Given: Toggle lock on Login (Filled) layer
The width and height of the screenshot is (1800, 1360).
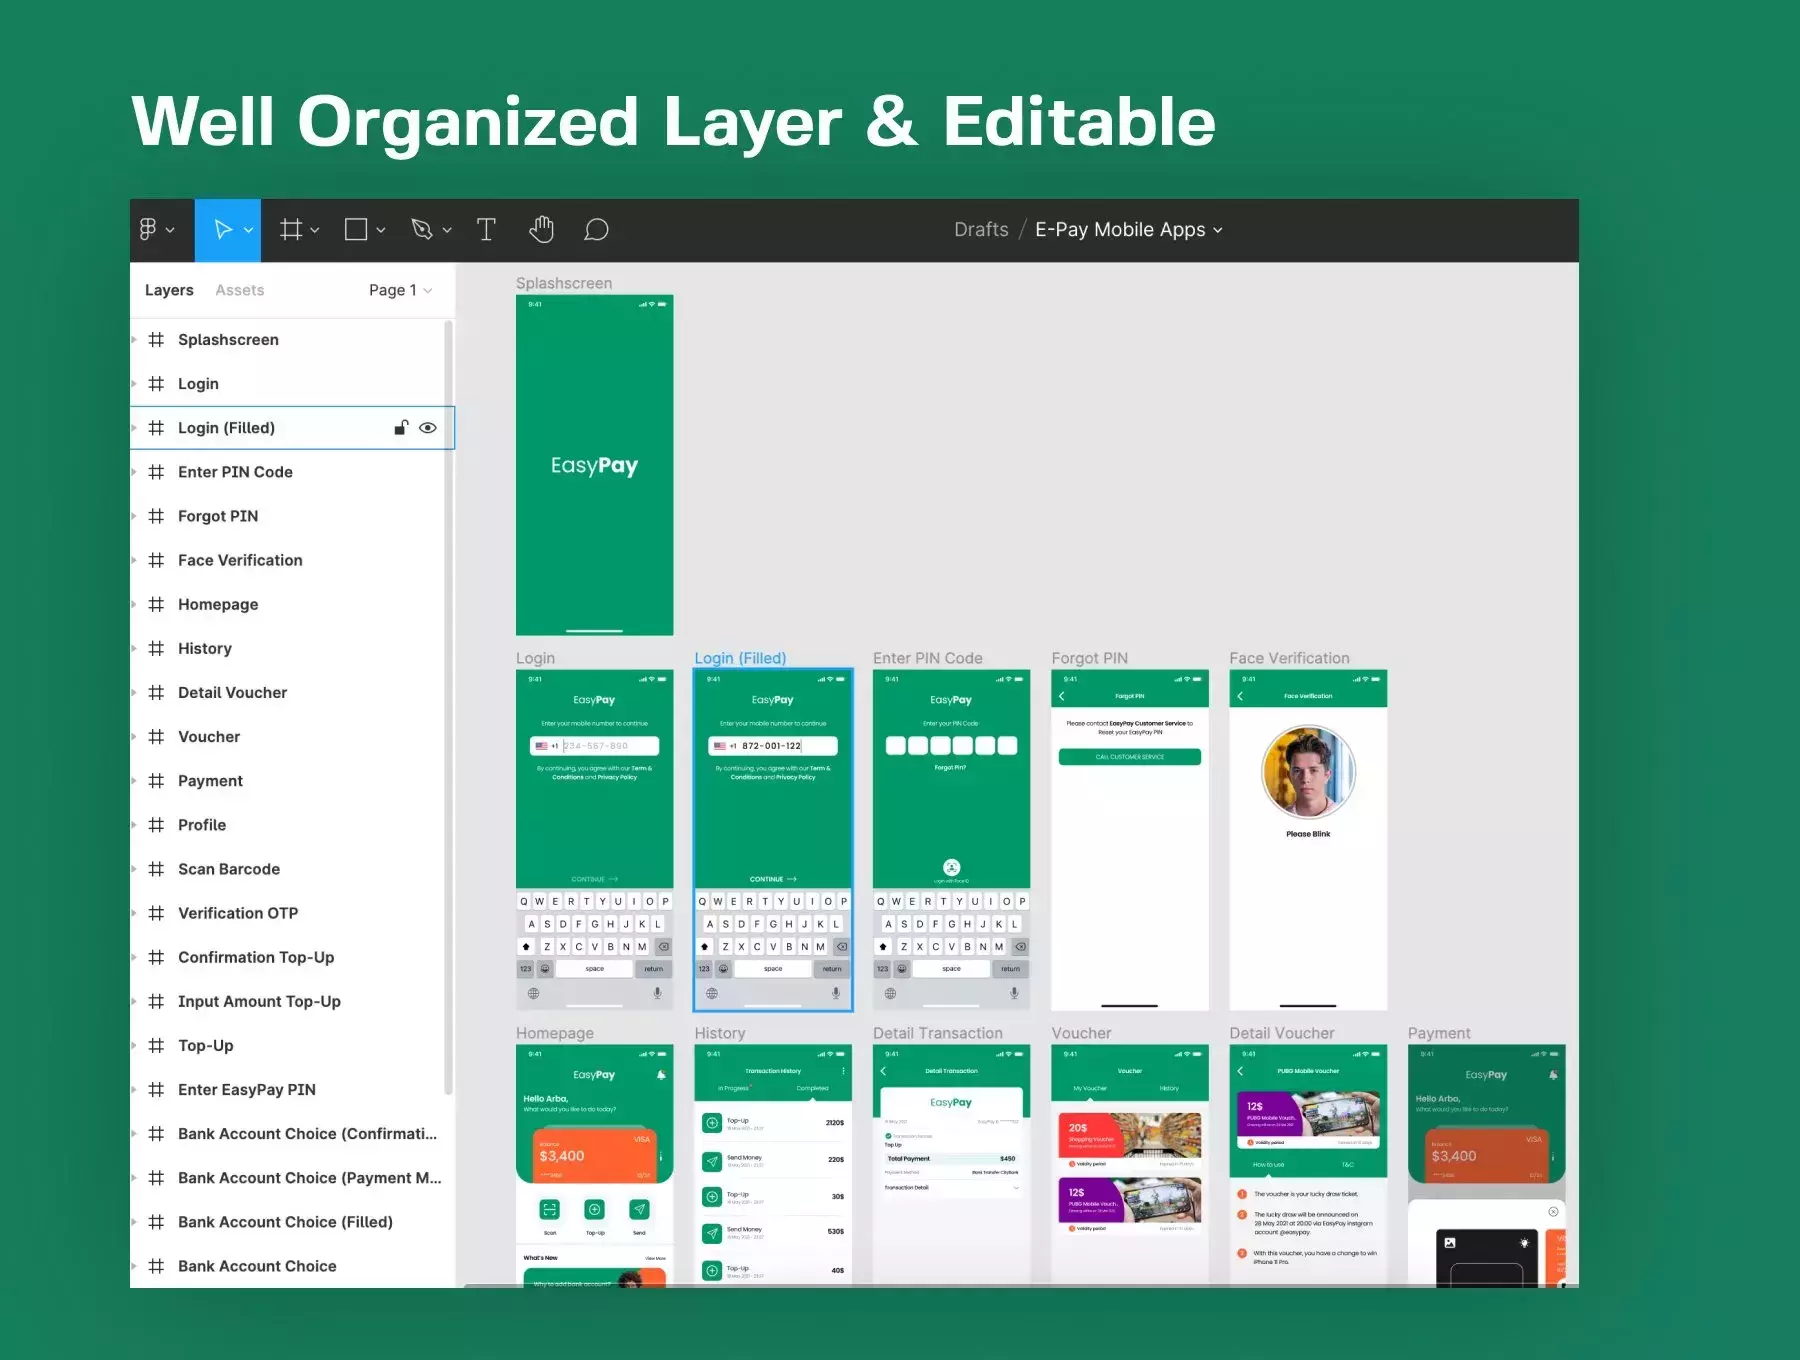Looking at the screenshot, I should pyautogui.click(x=401, y=428).
